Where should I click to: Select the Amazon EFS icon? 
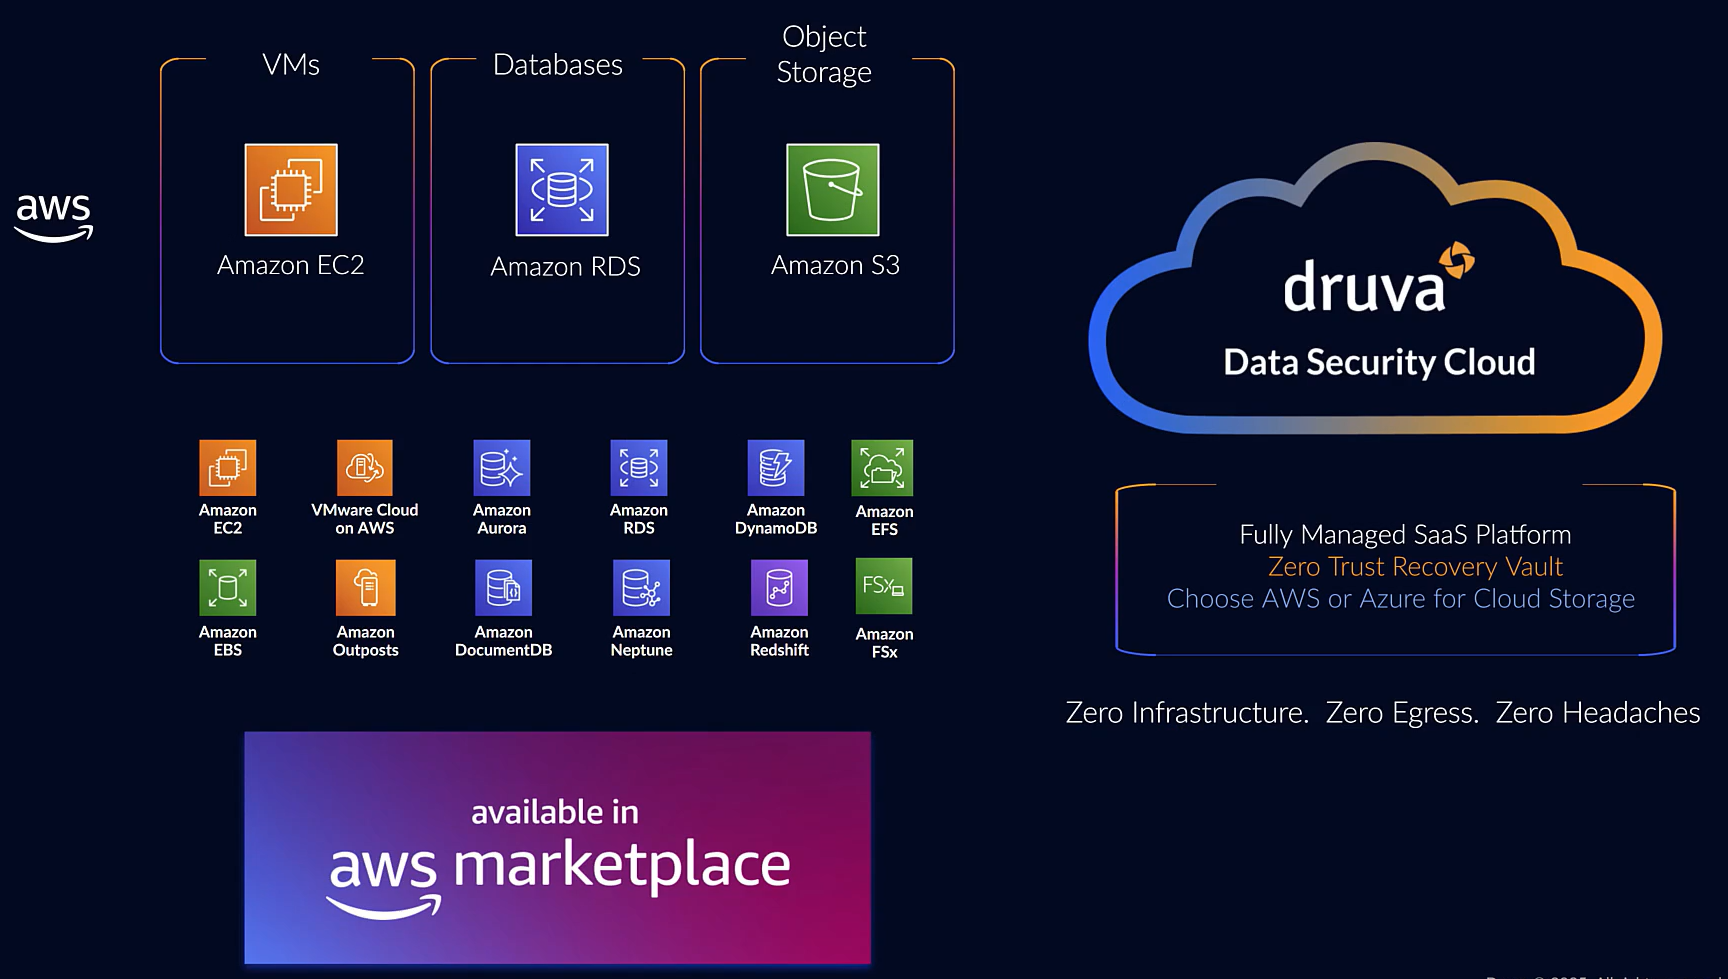pyautogui.click(x=883, y=467)
